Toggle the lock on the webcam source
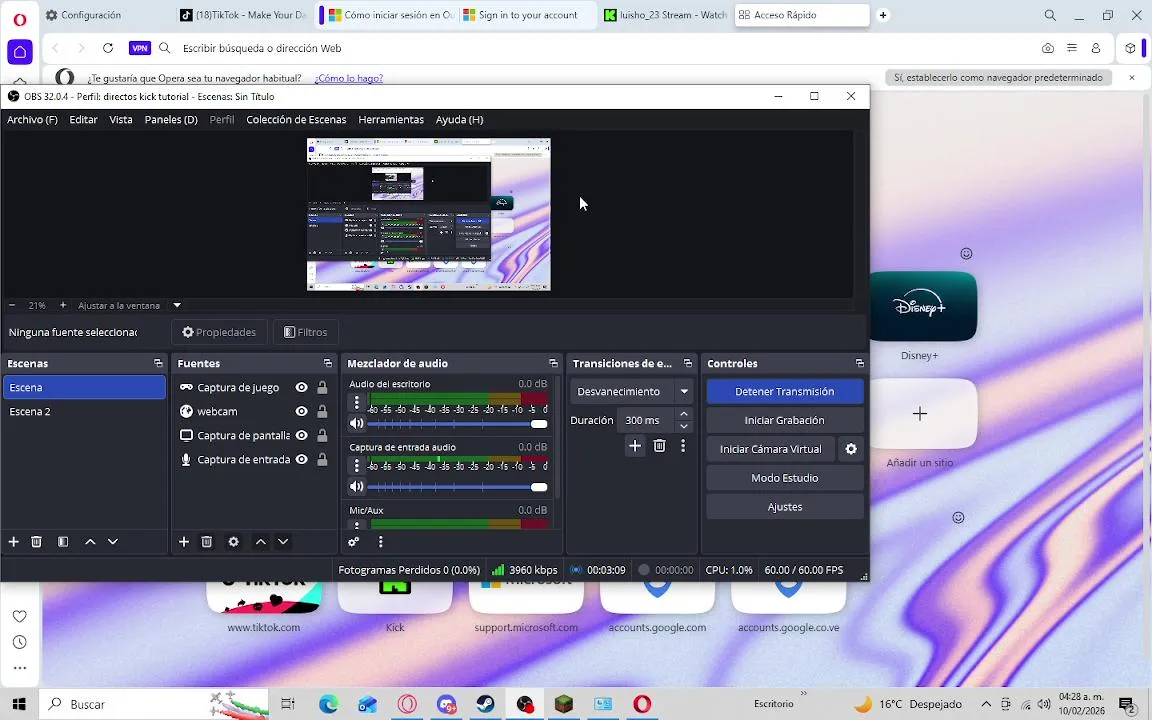 pyautogui.click(x=322, y=411)
